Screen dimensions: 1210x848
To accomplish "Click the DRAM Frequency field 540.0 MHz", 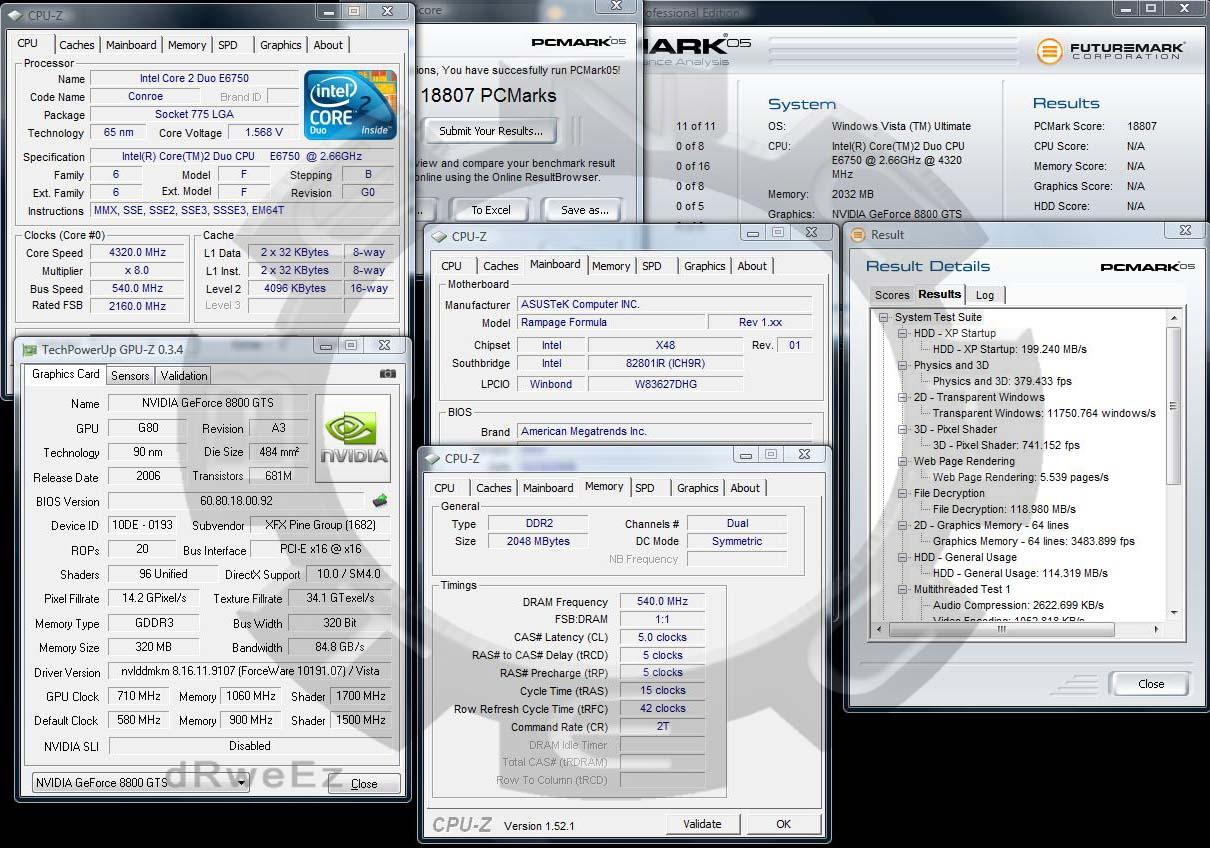I will coord(662,602).
